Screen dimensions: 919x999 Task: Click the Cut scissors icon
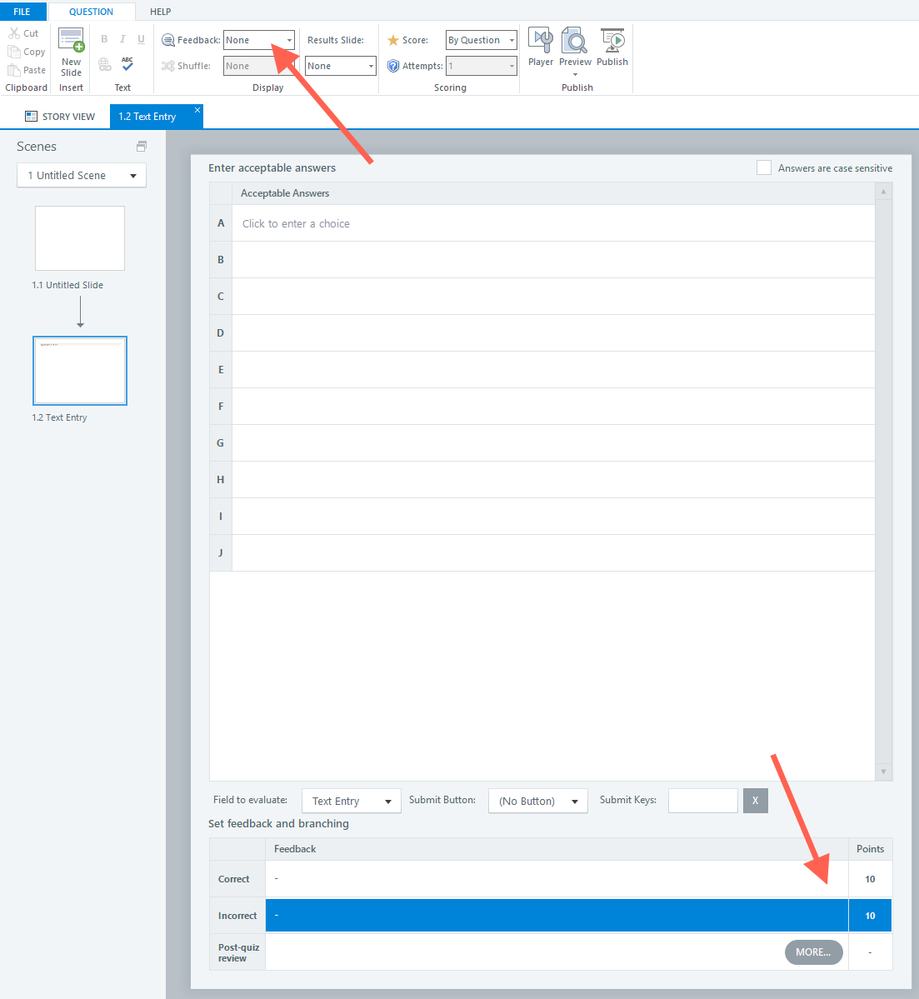tap(14, 33)
